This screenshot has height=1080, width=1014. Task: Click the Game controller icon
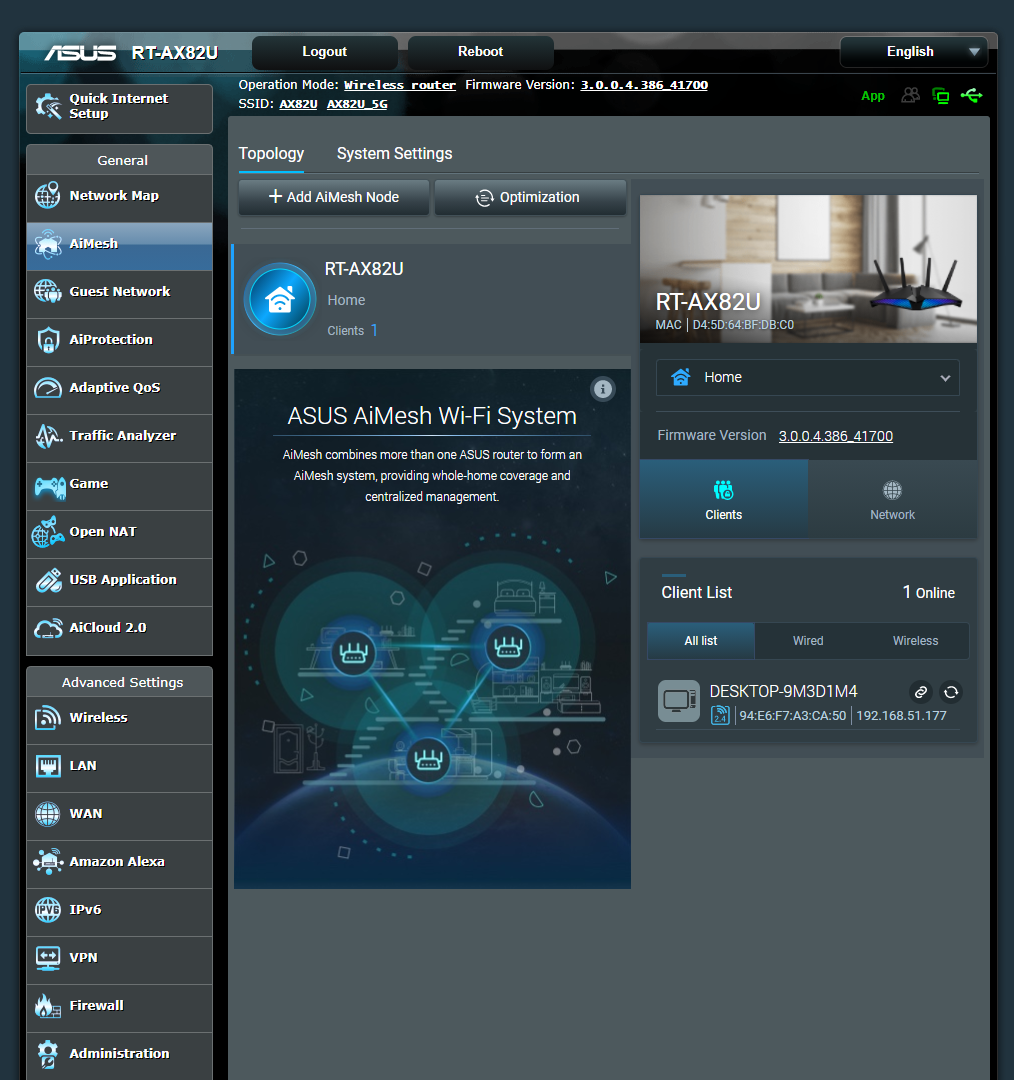[x=50, y=487]
